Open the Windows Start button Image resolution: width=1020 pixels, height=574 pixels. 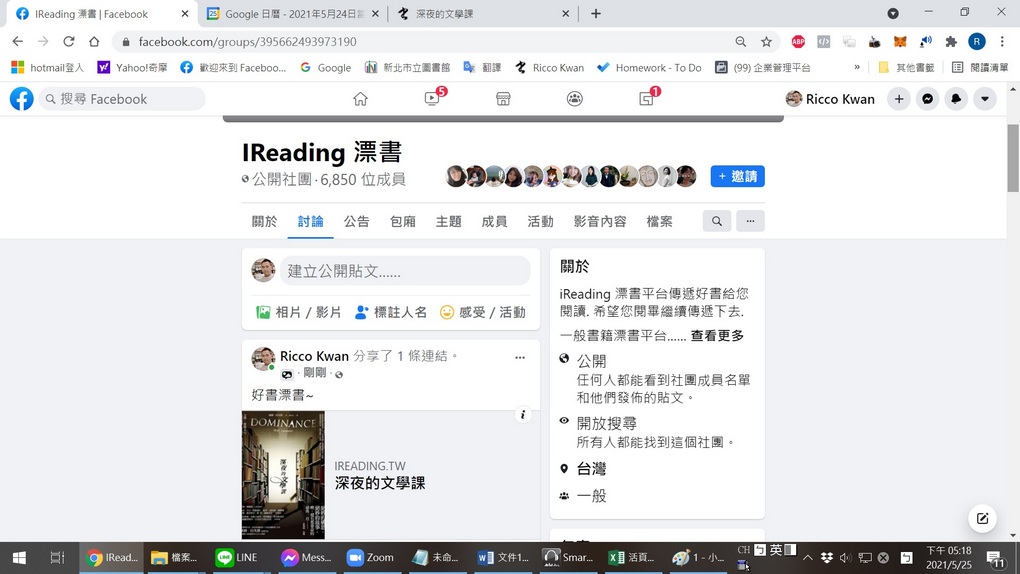coord(20,558)
